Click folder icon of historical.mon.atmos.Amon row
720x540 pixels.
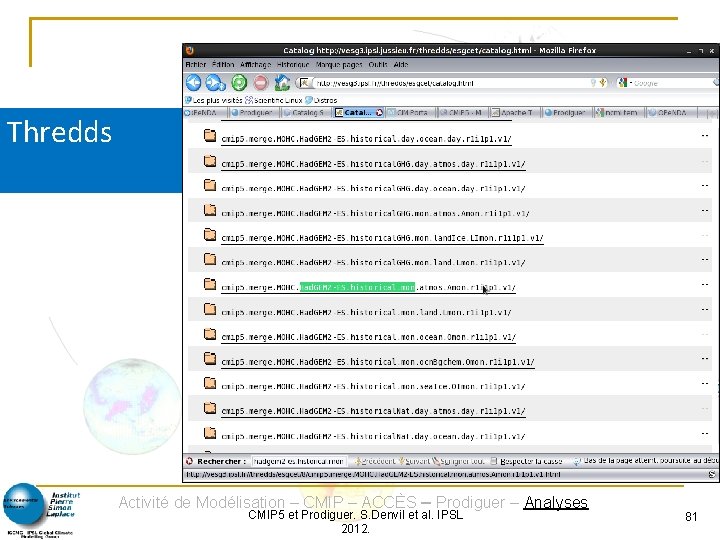pos(210,284)
